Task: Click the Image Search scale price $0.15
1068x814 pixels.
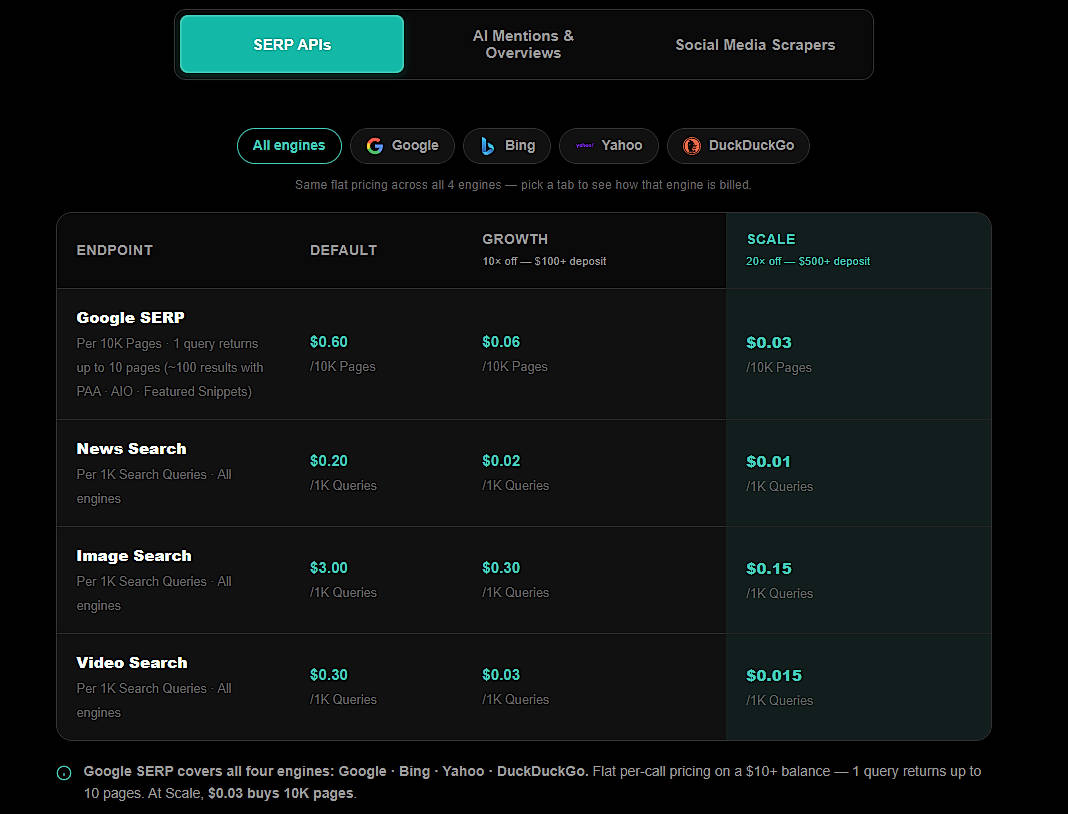Action: coord(769,569)
